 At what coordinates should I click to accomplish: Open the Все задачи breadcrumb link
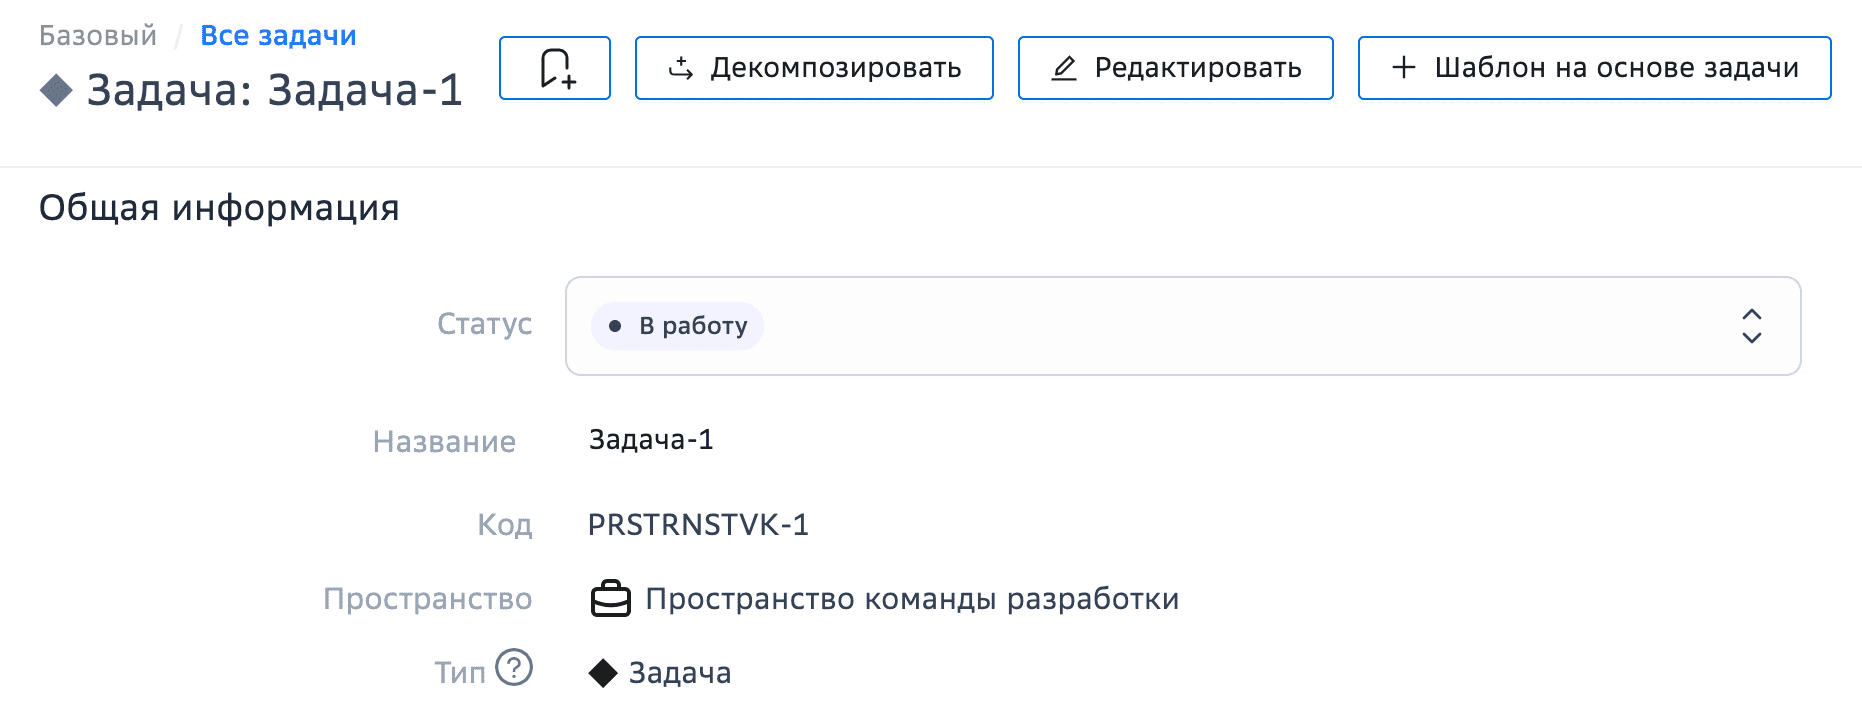278,35
